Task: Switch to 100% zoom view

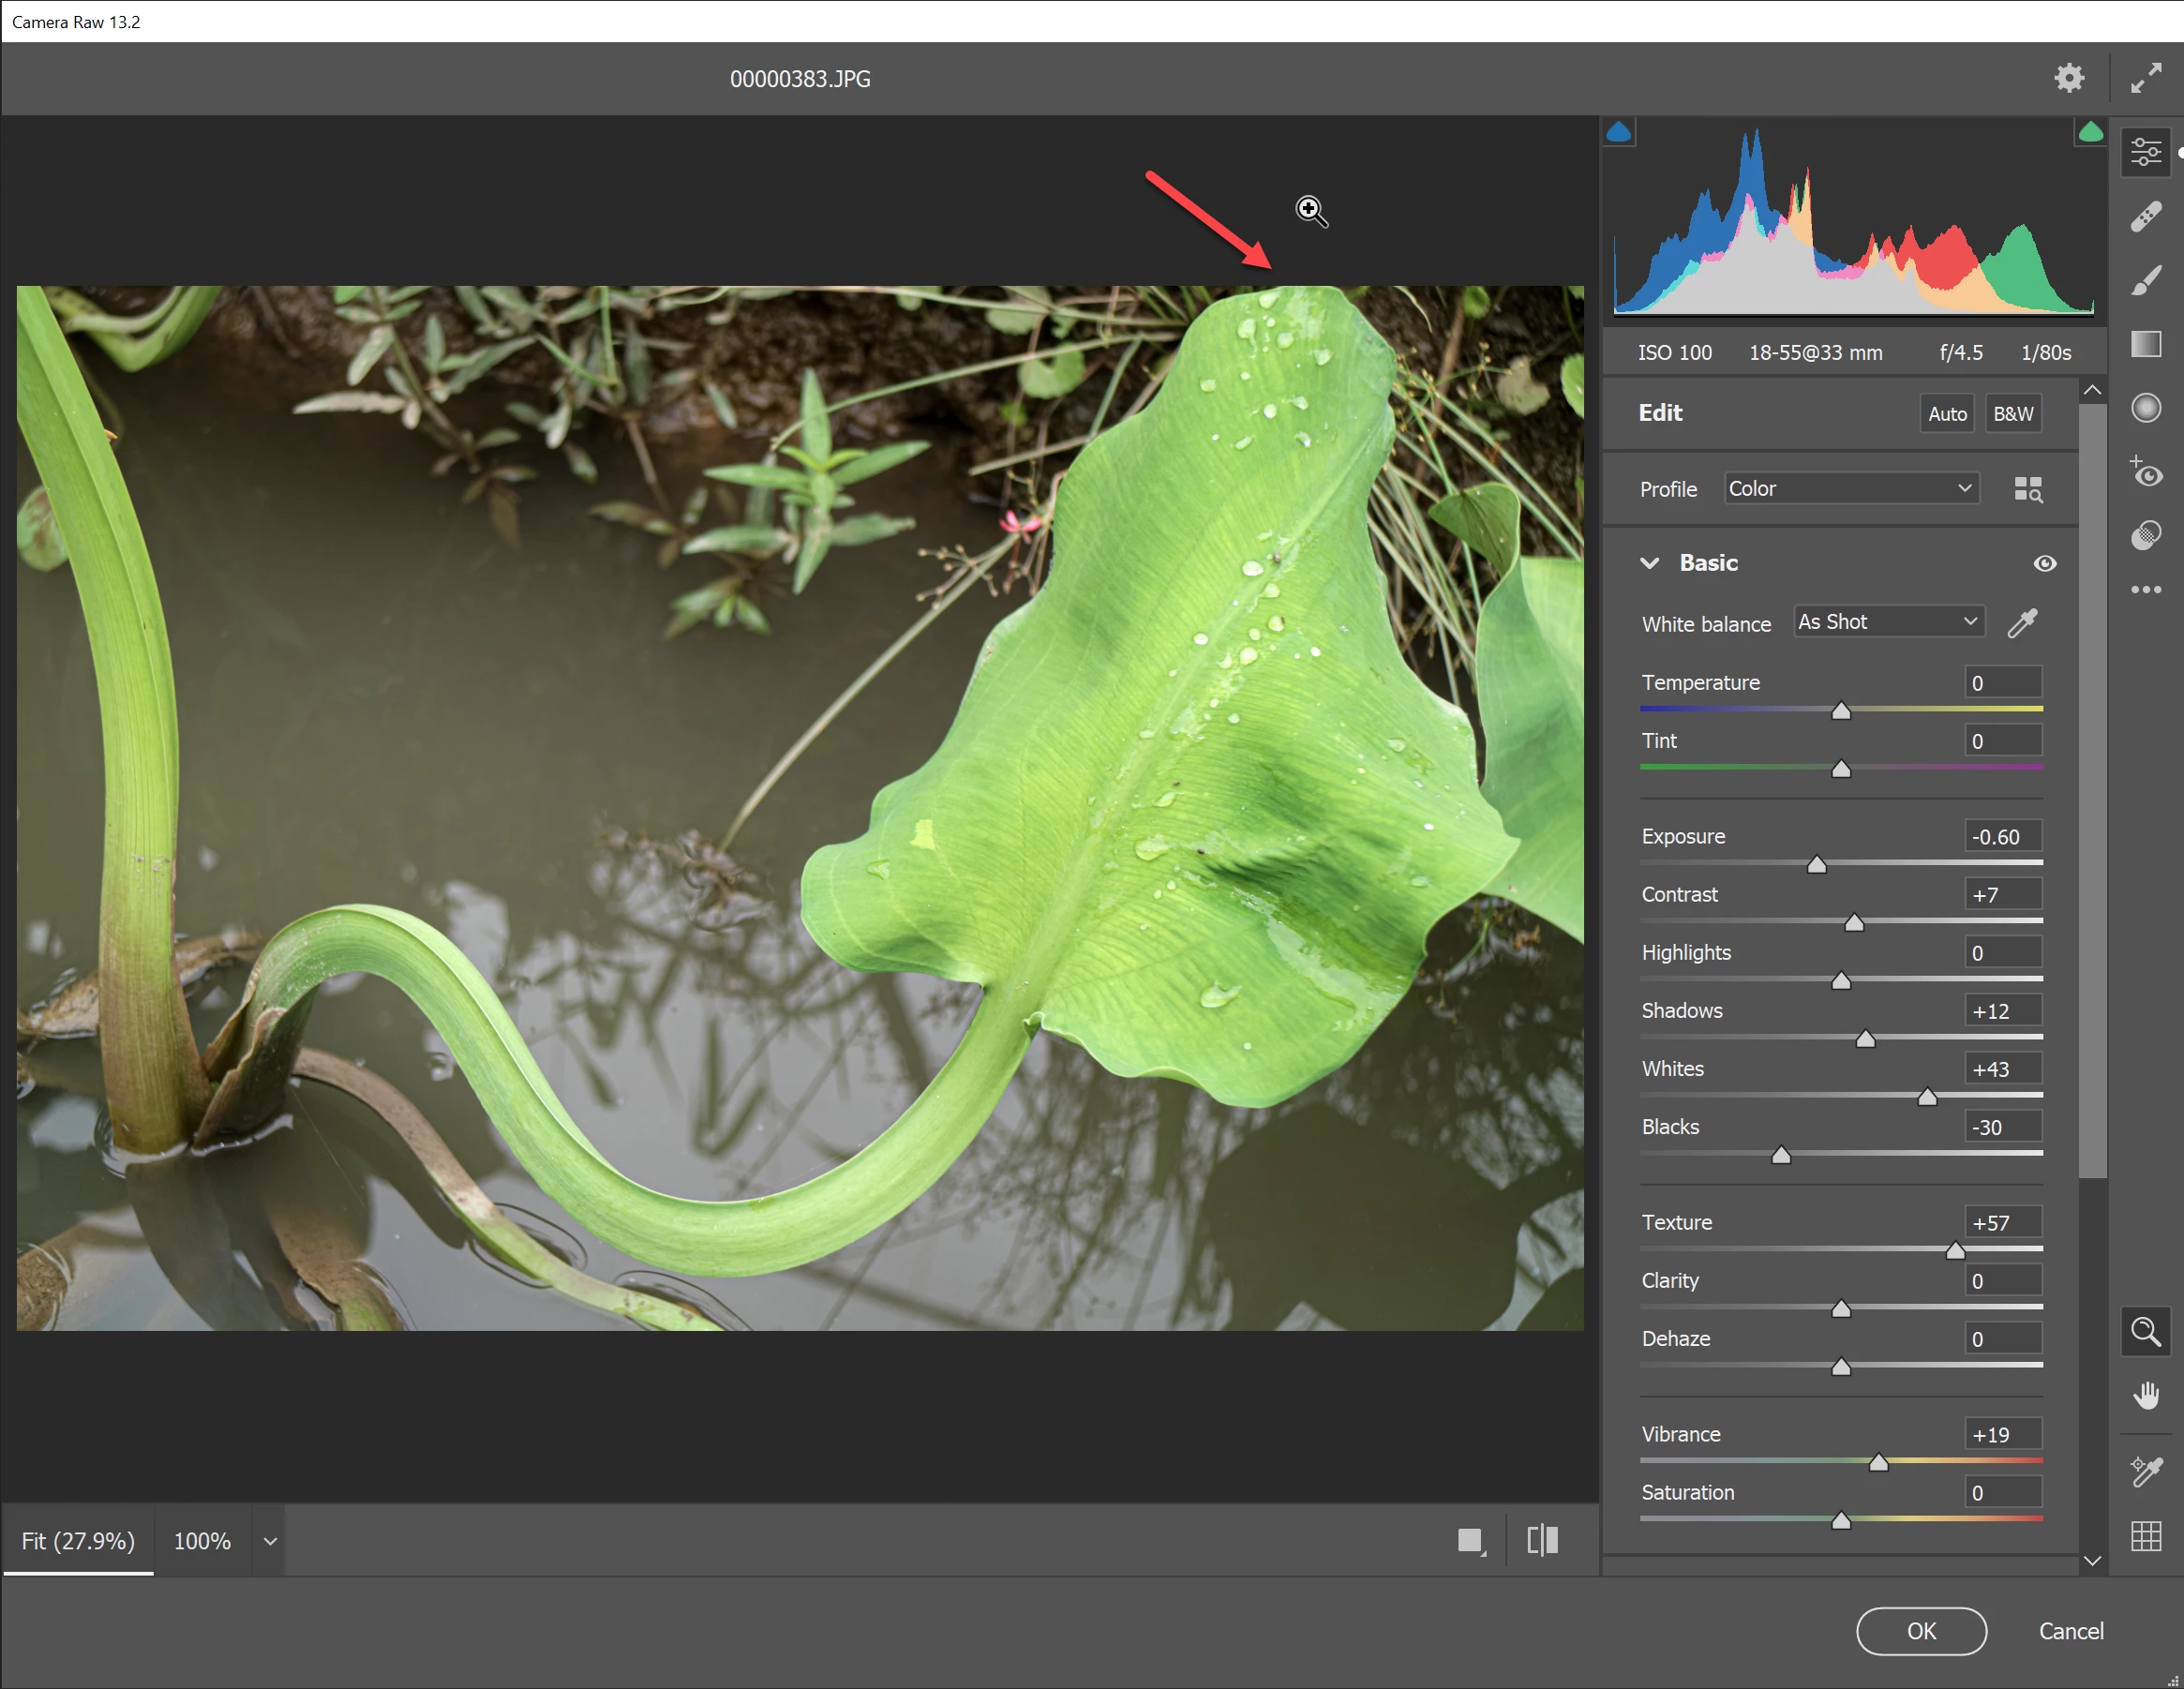Action: pyautogui.click(x=202, y=1541)
